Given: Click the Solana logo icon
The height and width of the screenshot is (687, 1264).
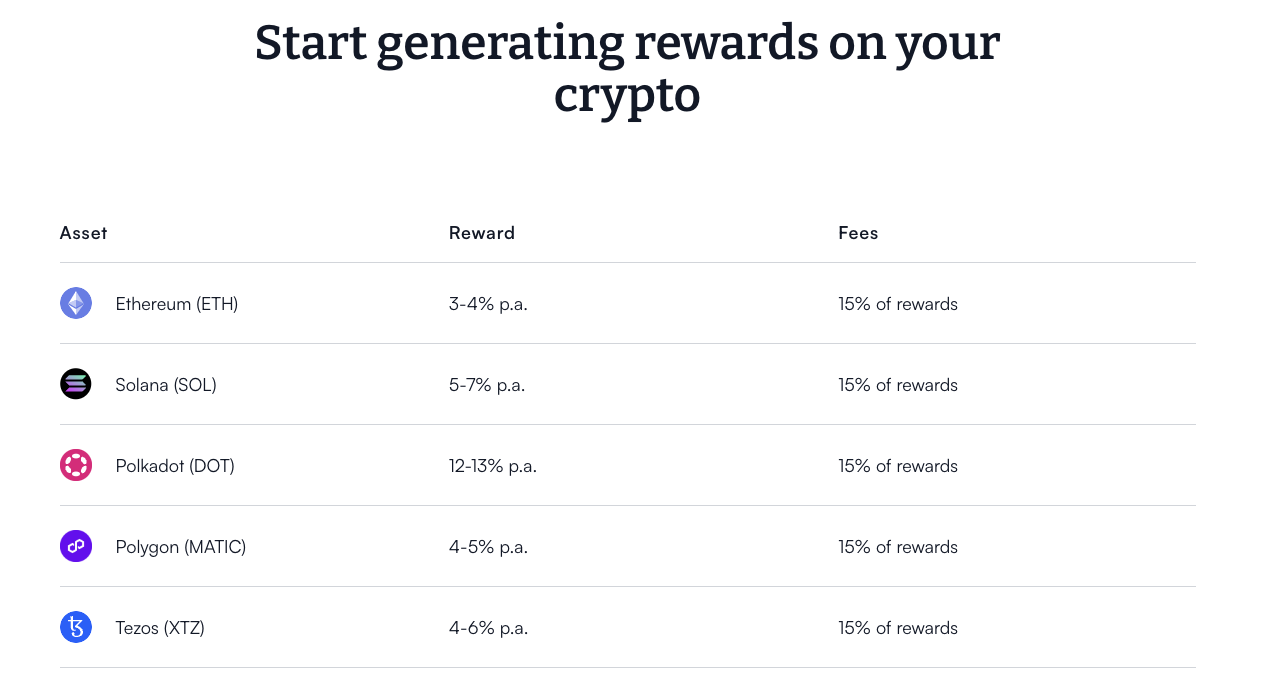Looking at the screenshot, I should (76, 384).
